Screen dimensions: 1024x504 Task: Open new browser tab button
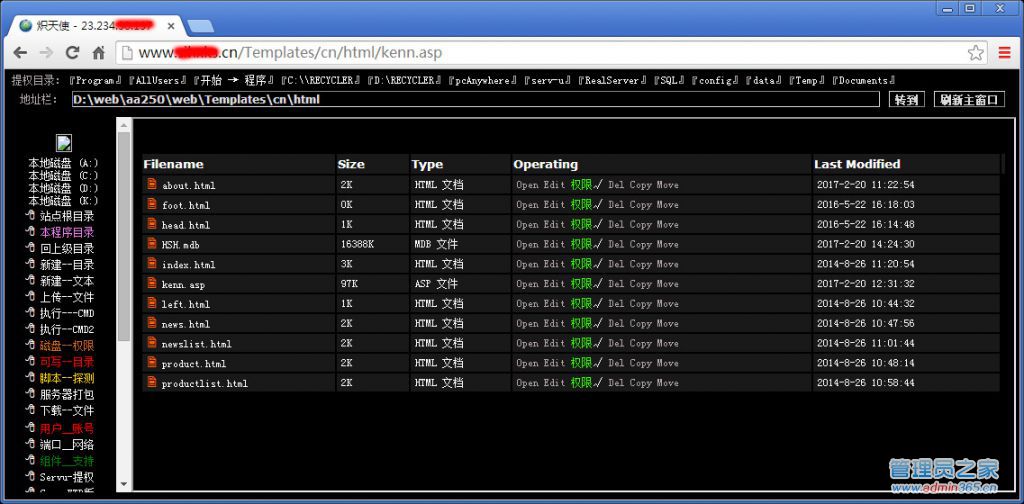[200, 26]
